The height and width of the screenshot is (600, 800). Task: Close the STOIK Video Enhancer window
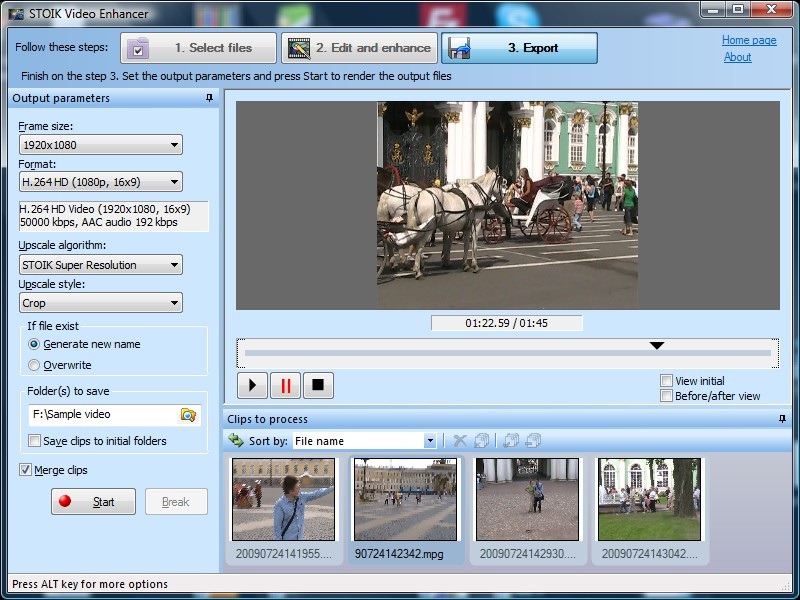pos(772,10)
